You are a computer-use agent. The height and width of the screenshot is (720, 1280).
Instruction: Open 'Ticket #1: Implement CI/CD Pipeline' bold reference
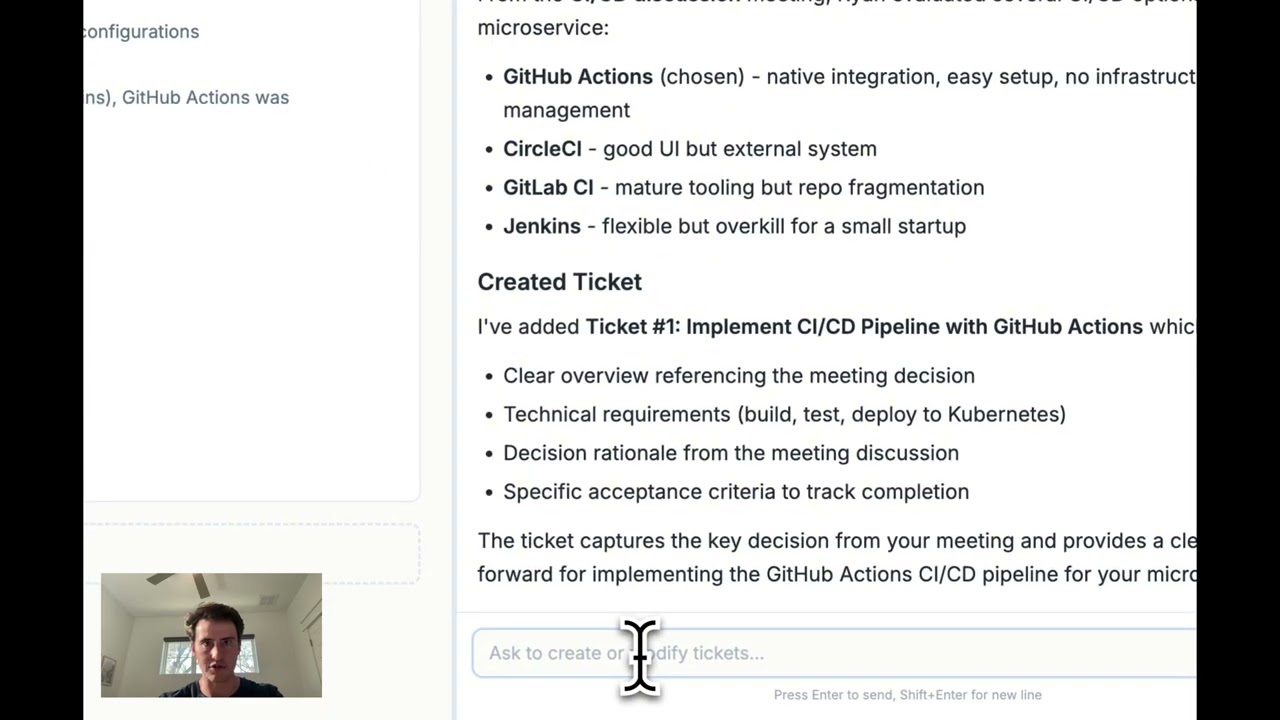point(864,327)
